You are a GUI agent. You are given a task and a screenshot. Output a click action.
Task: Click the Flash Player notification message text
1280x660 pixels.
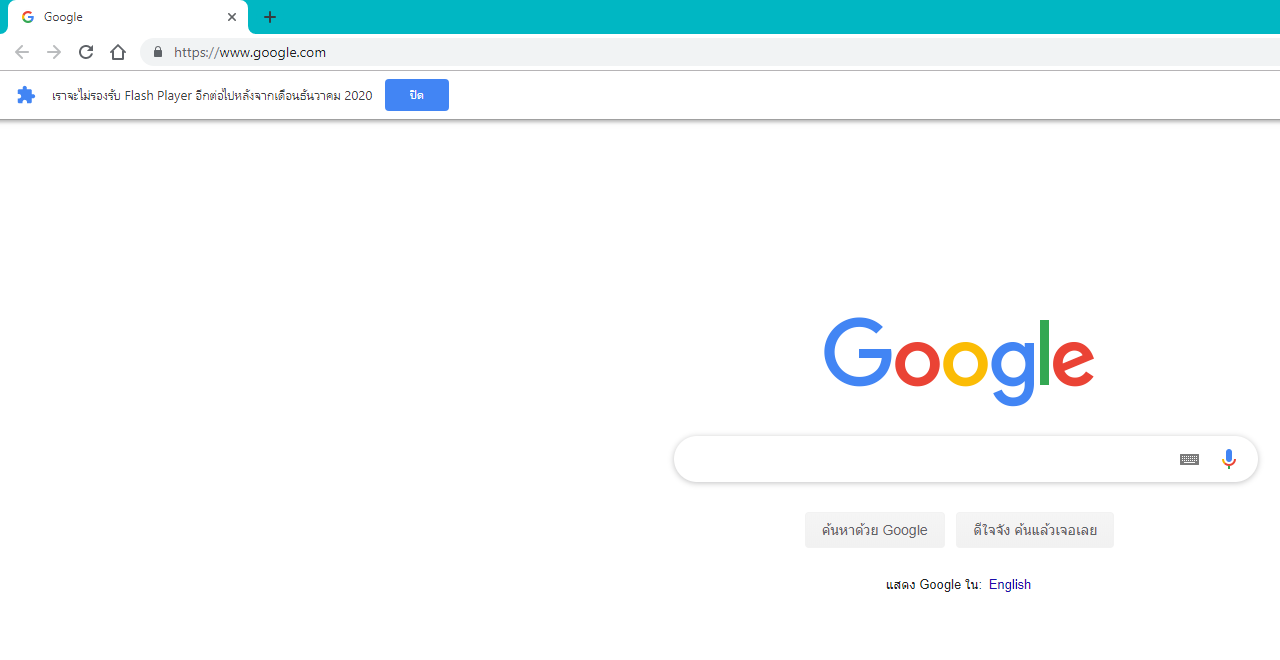(212, 96)
